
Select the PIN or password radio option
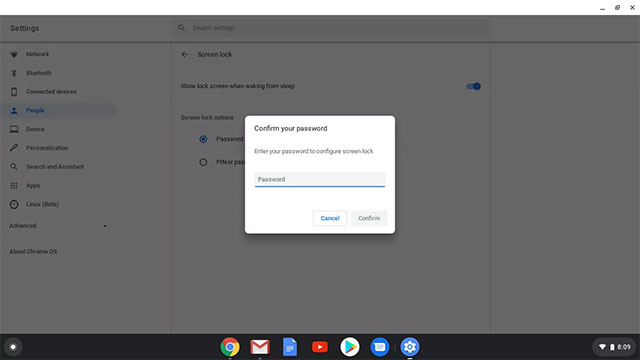tap(203, 162)
